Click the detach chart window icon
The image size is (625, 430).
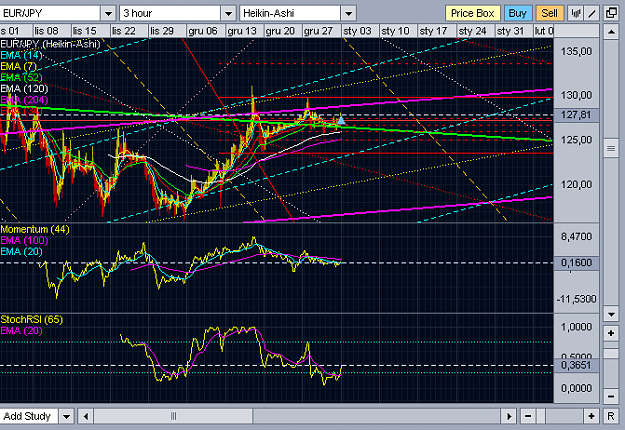coord(611,13)
